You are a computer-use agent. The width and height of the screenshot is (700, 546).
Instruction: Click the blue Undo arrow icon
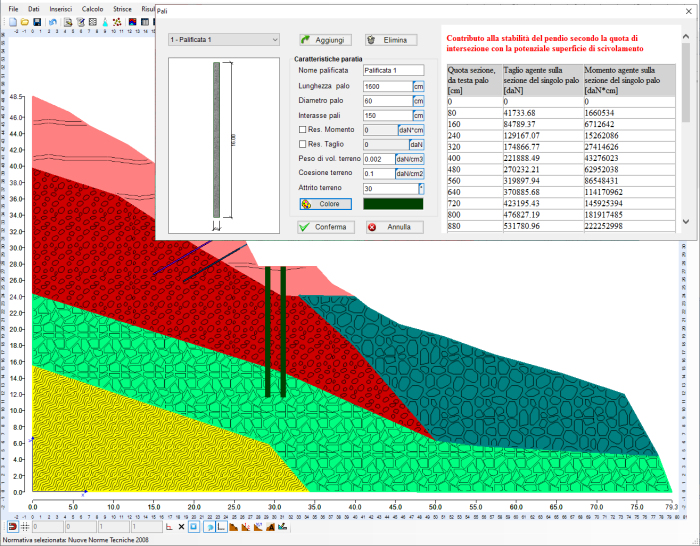(x=51, y=21)
